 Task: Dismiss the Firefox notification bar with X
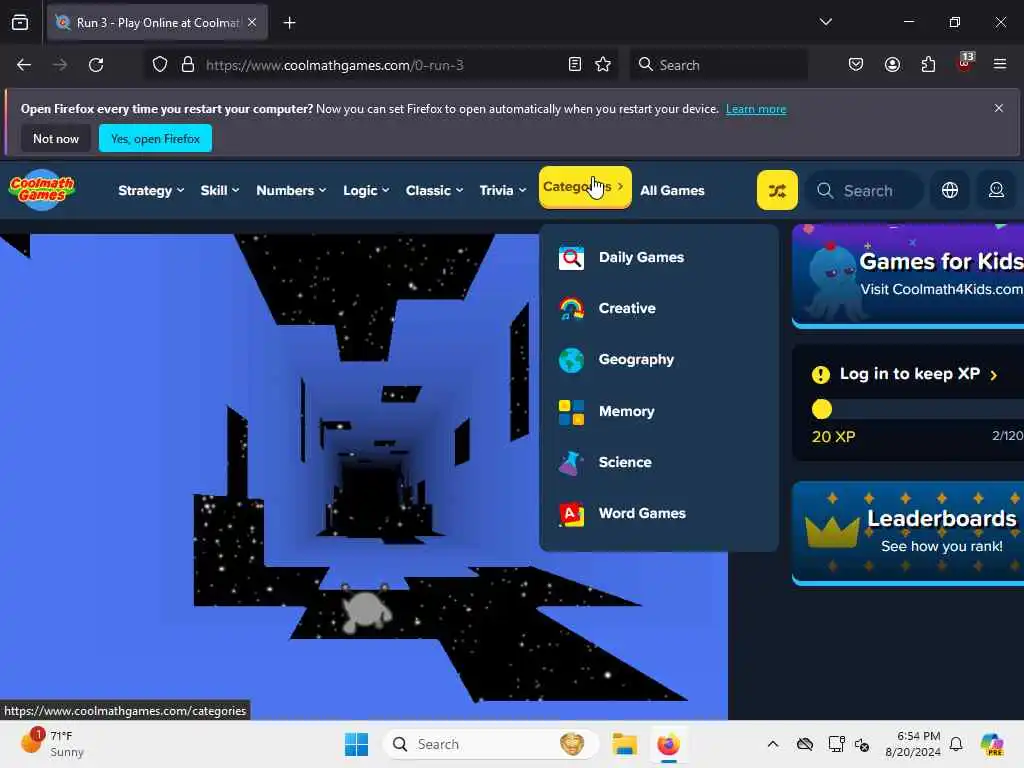coord(999,108)
